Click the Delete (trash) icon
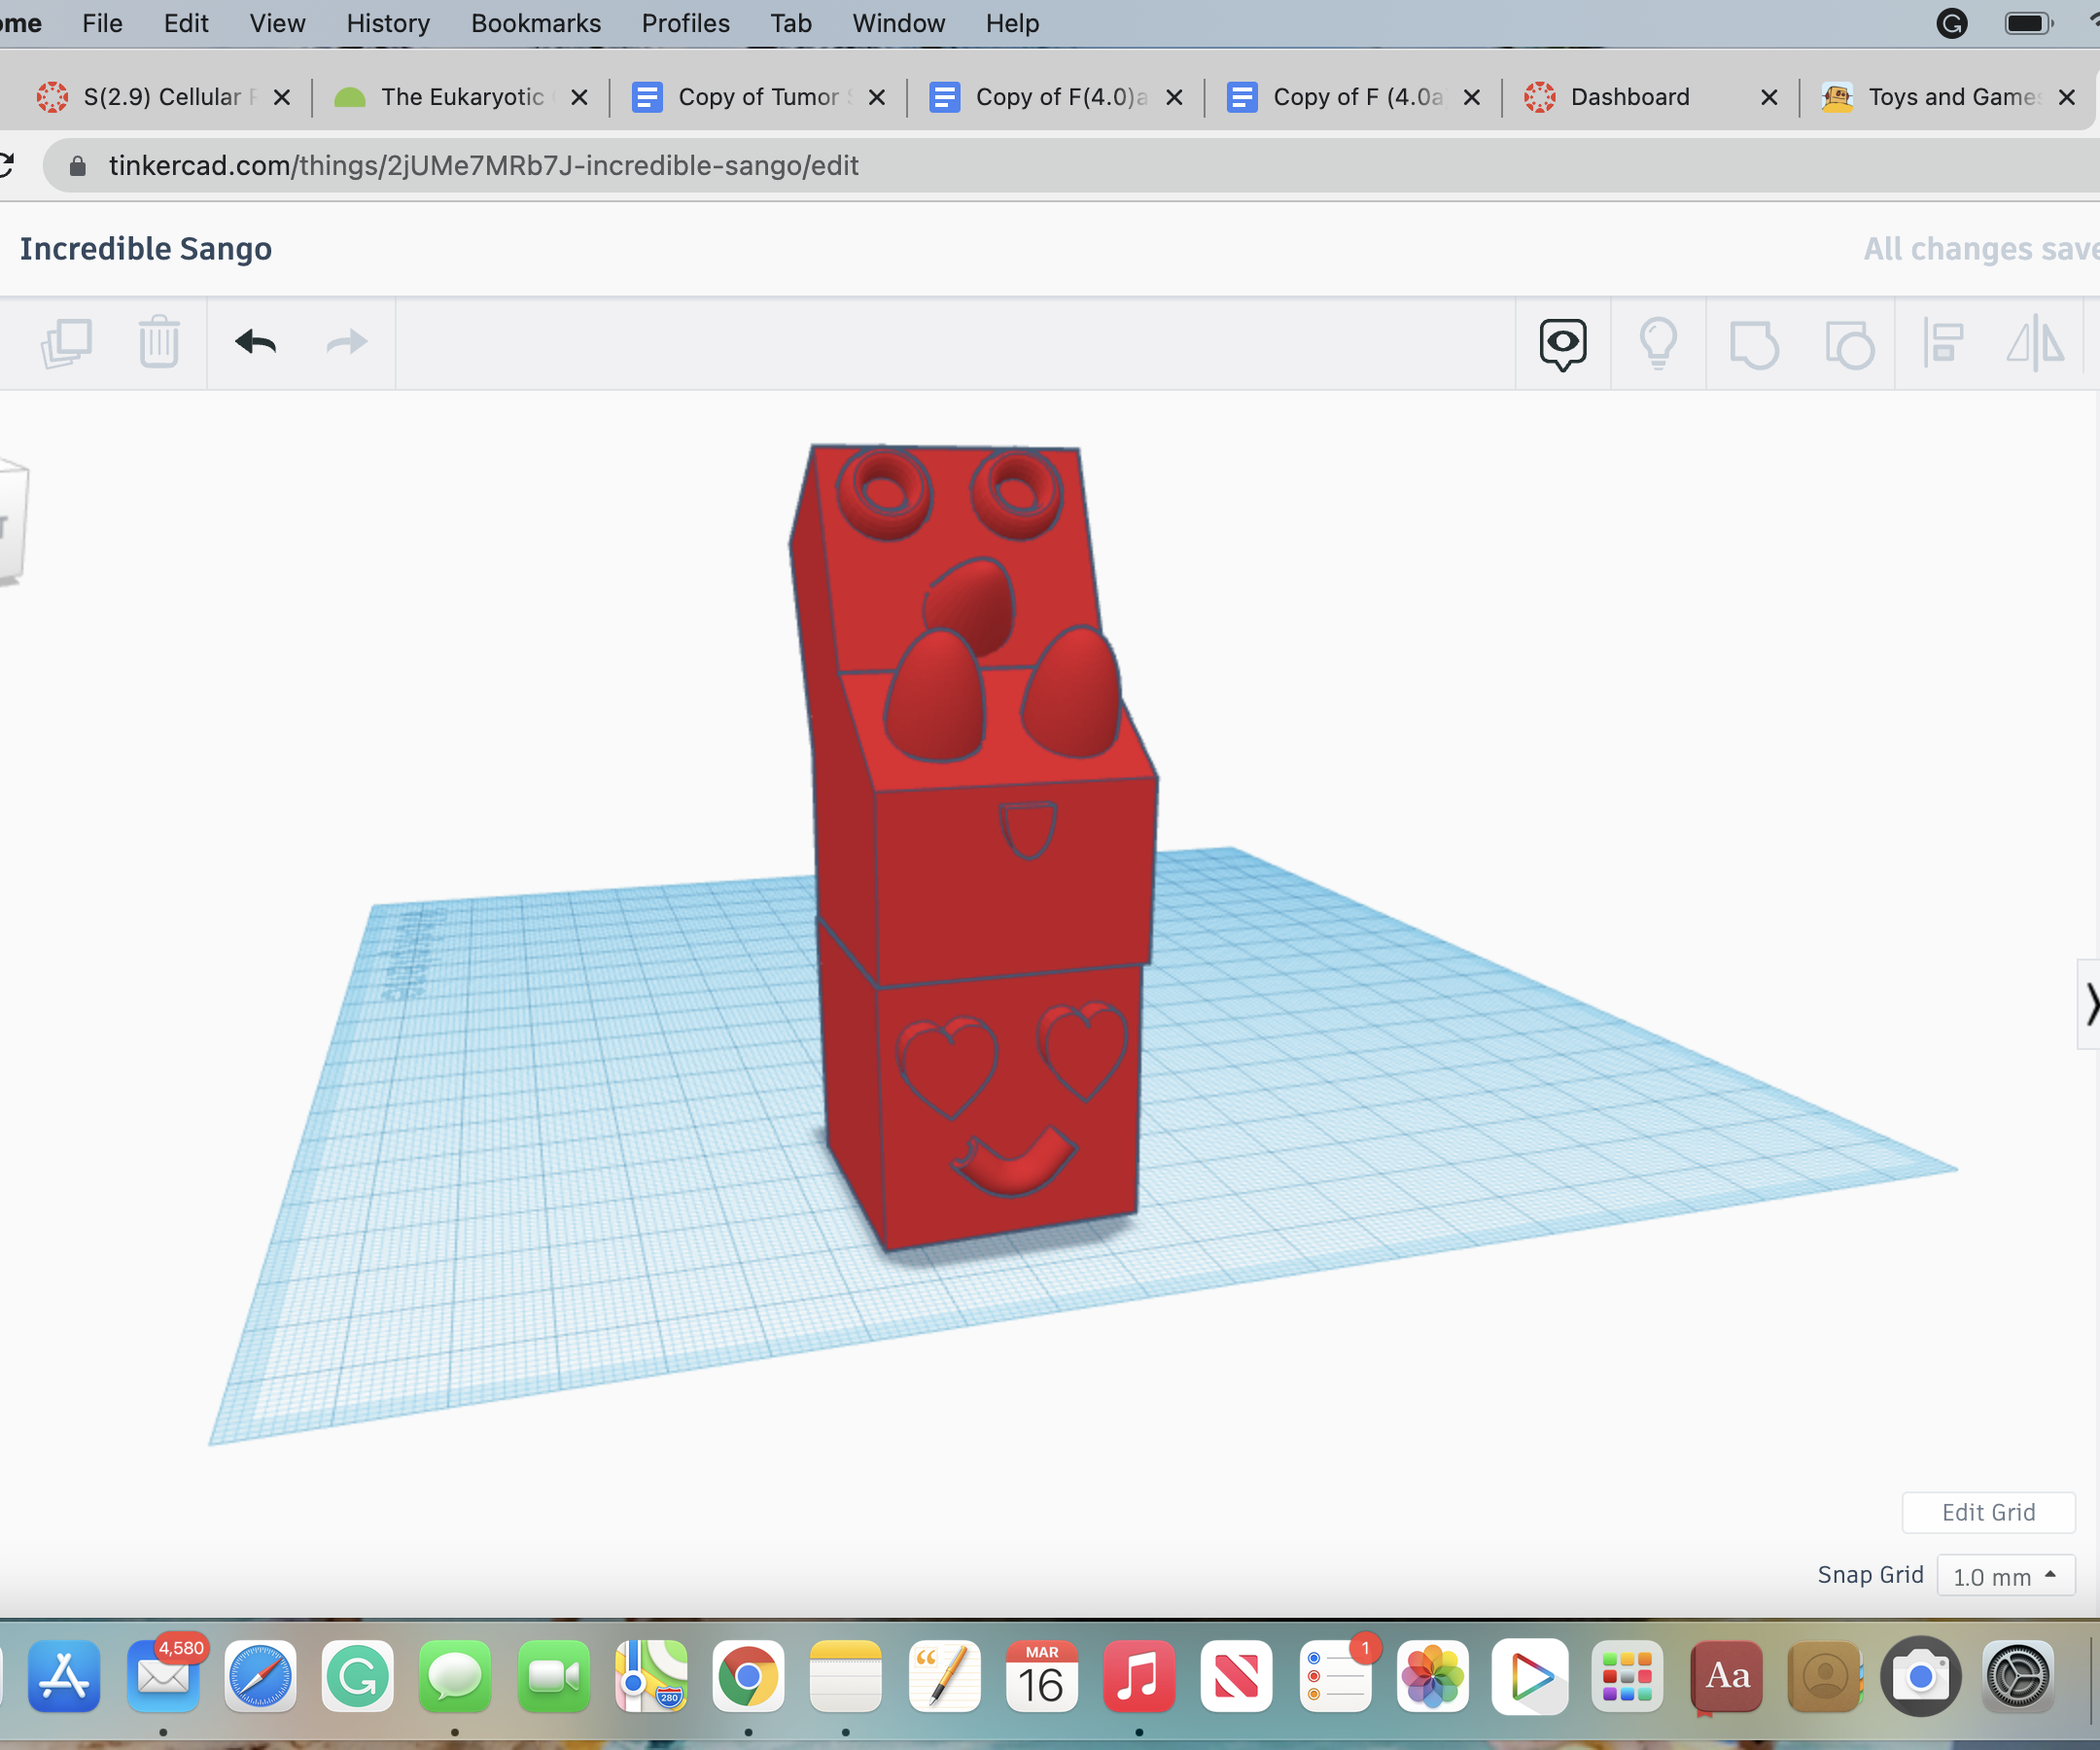The image size is (2100, 1750). point(158,343)
